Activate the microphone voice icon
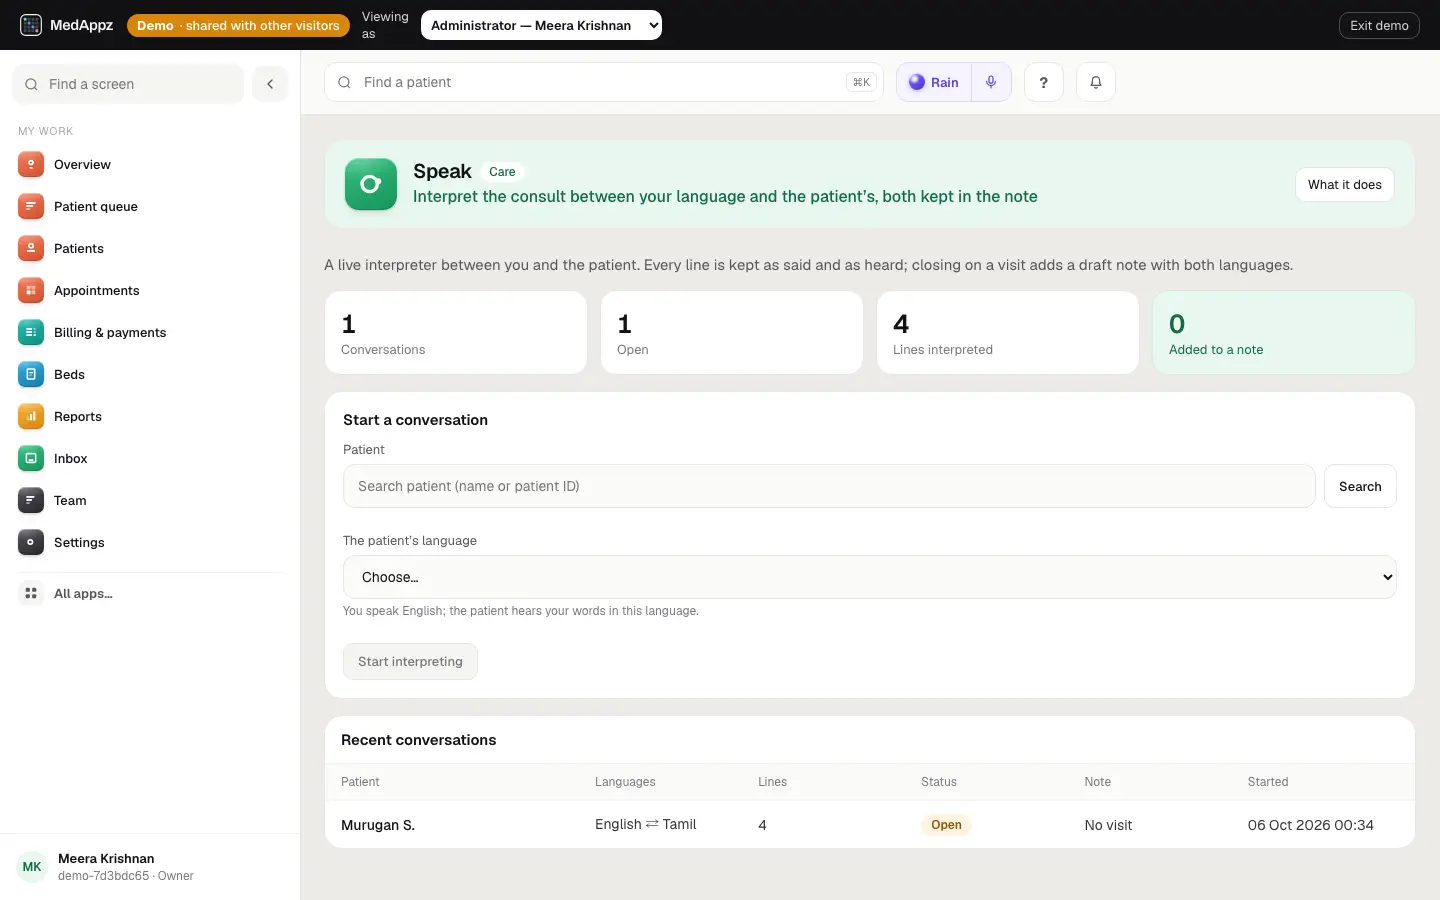 click(991, 82)
